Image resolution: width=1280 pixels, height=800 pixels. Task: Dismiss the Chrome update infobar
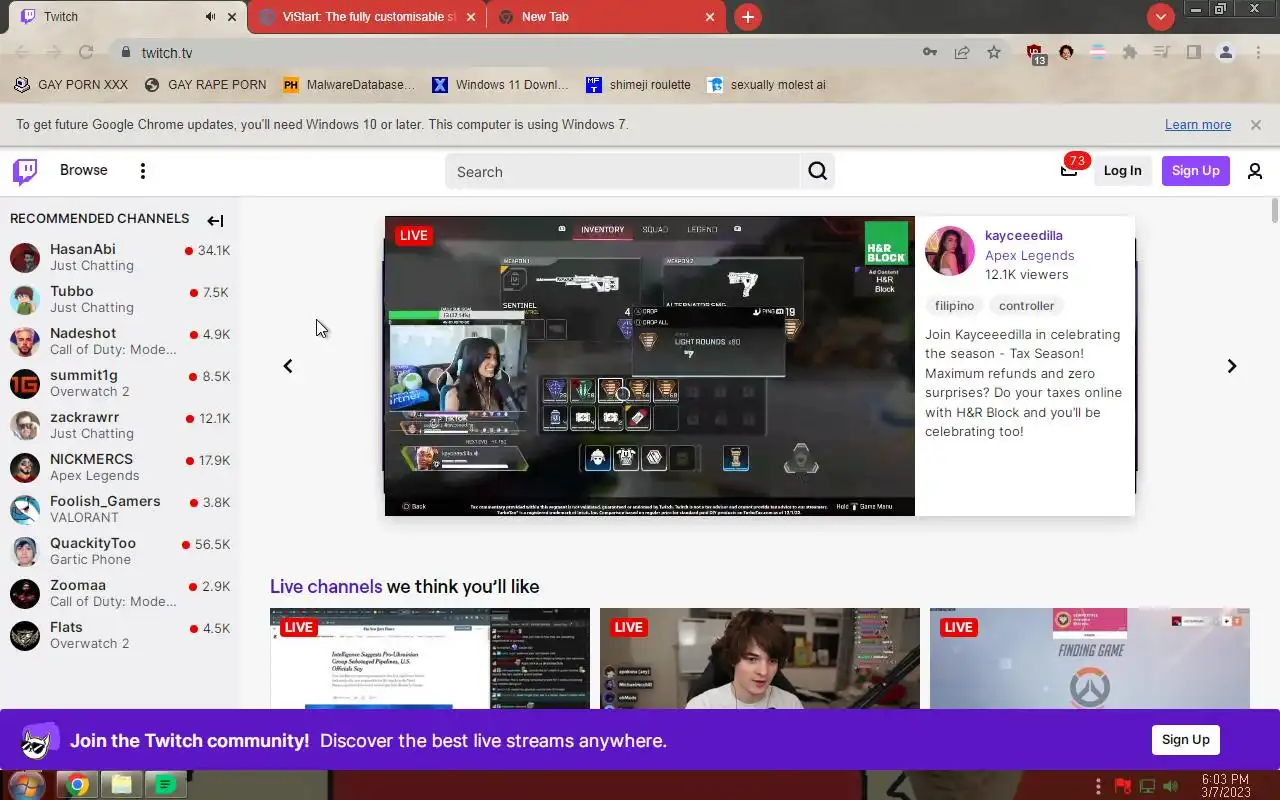(1256, 125)
